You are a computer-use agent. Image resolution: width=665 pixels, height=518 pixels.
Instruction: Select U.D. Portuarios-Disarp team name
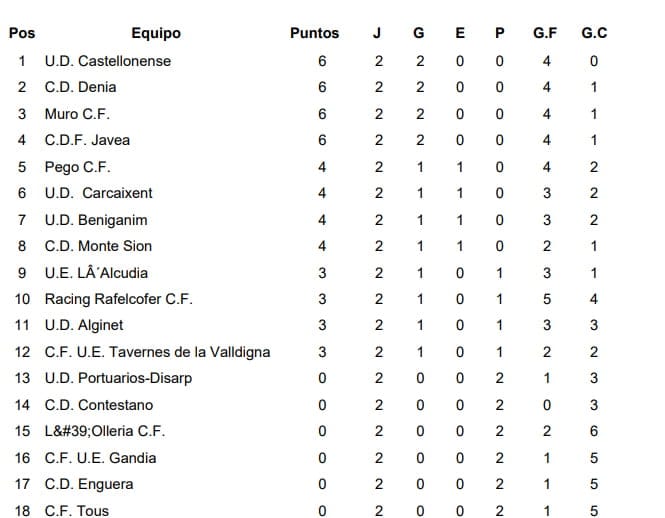point(118,378)
